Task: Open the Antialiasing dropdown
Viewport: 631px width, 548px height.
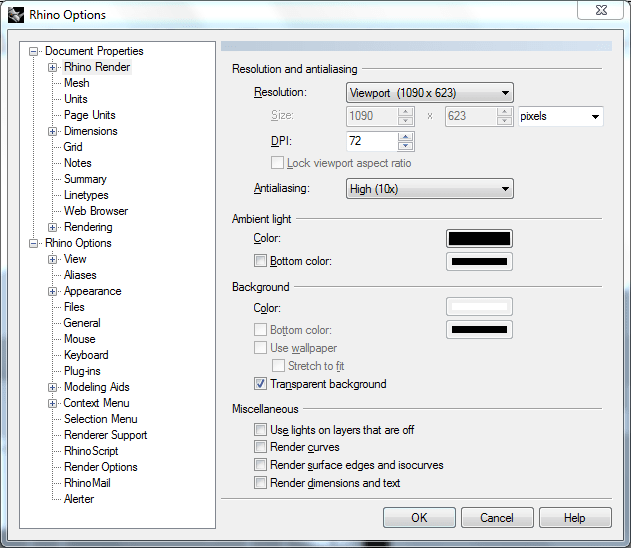Action: 429,188
